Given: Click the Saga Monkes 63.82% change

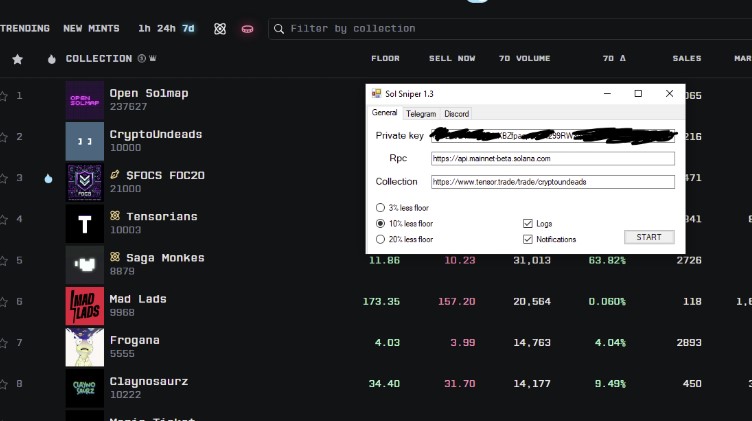Looking at the screenshot, I should click(x=607, y=260).
